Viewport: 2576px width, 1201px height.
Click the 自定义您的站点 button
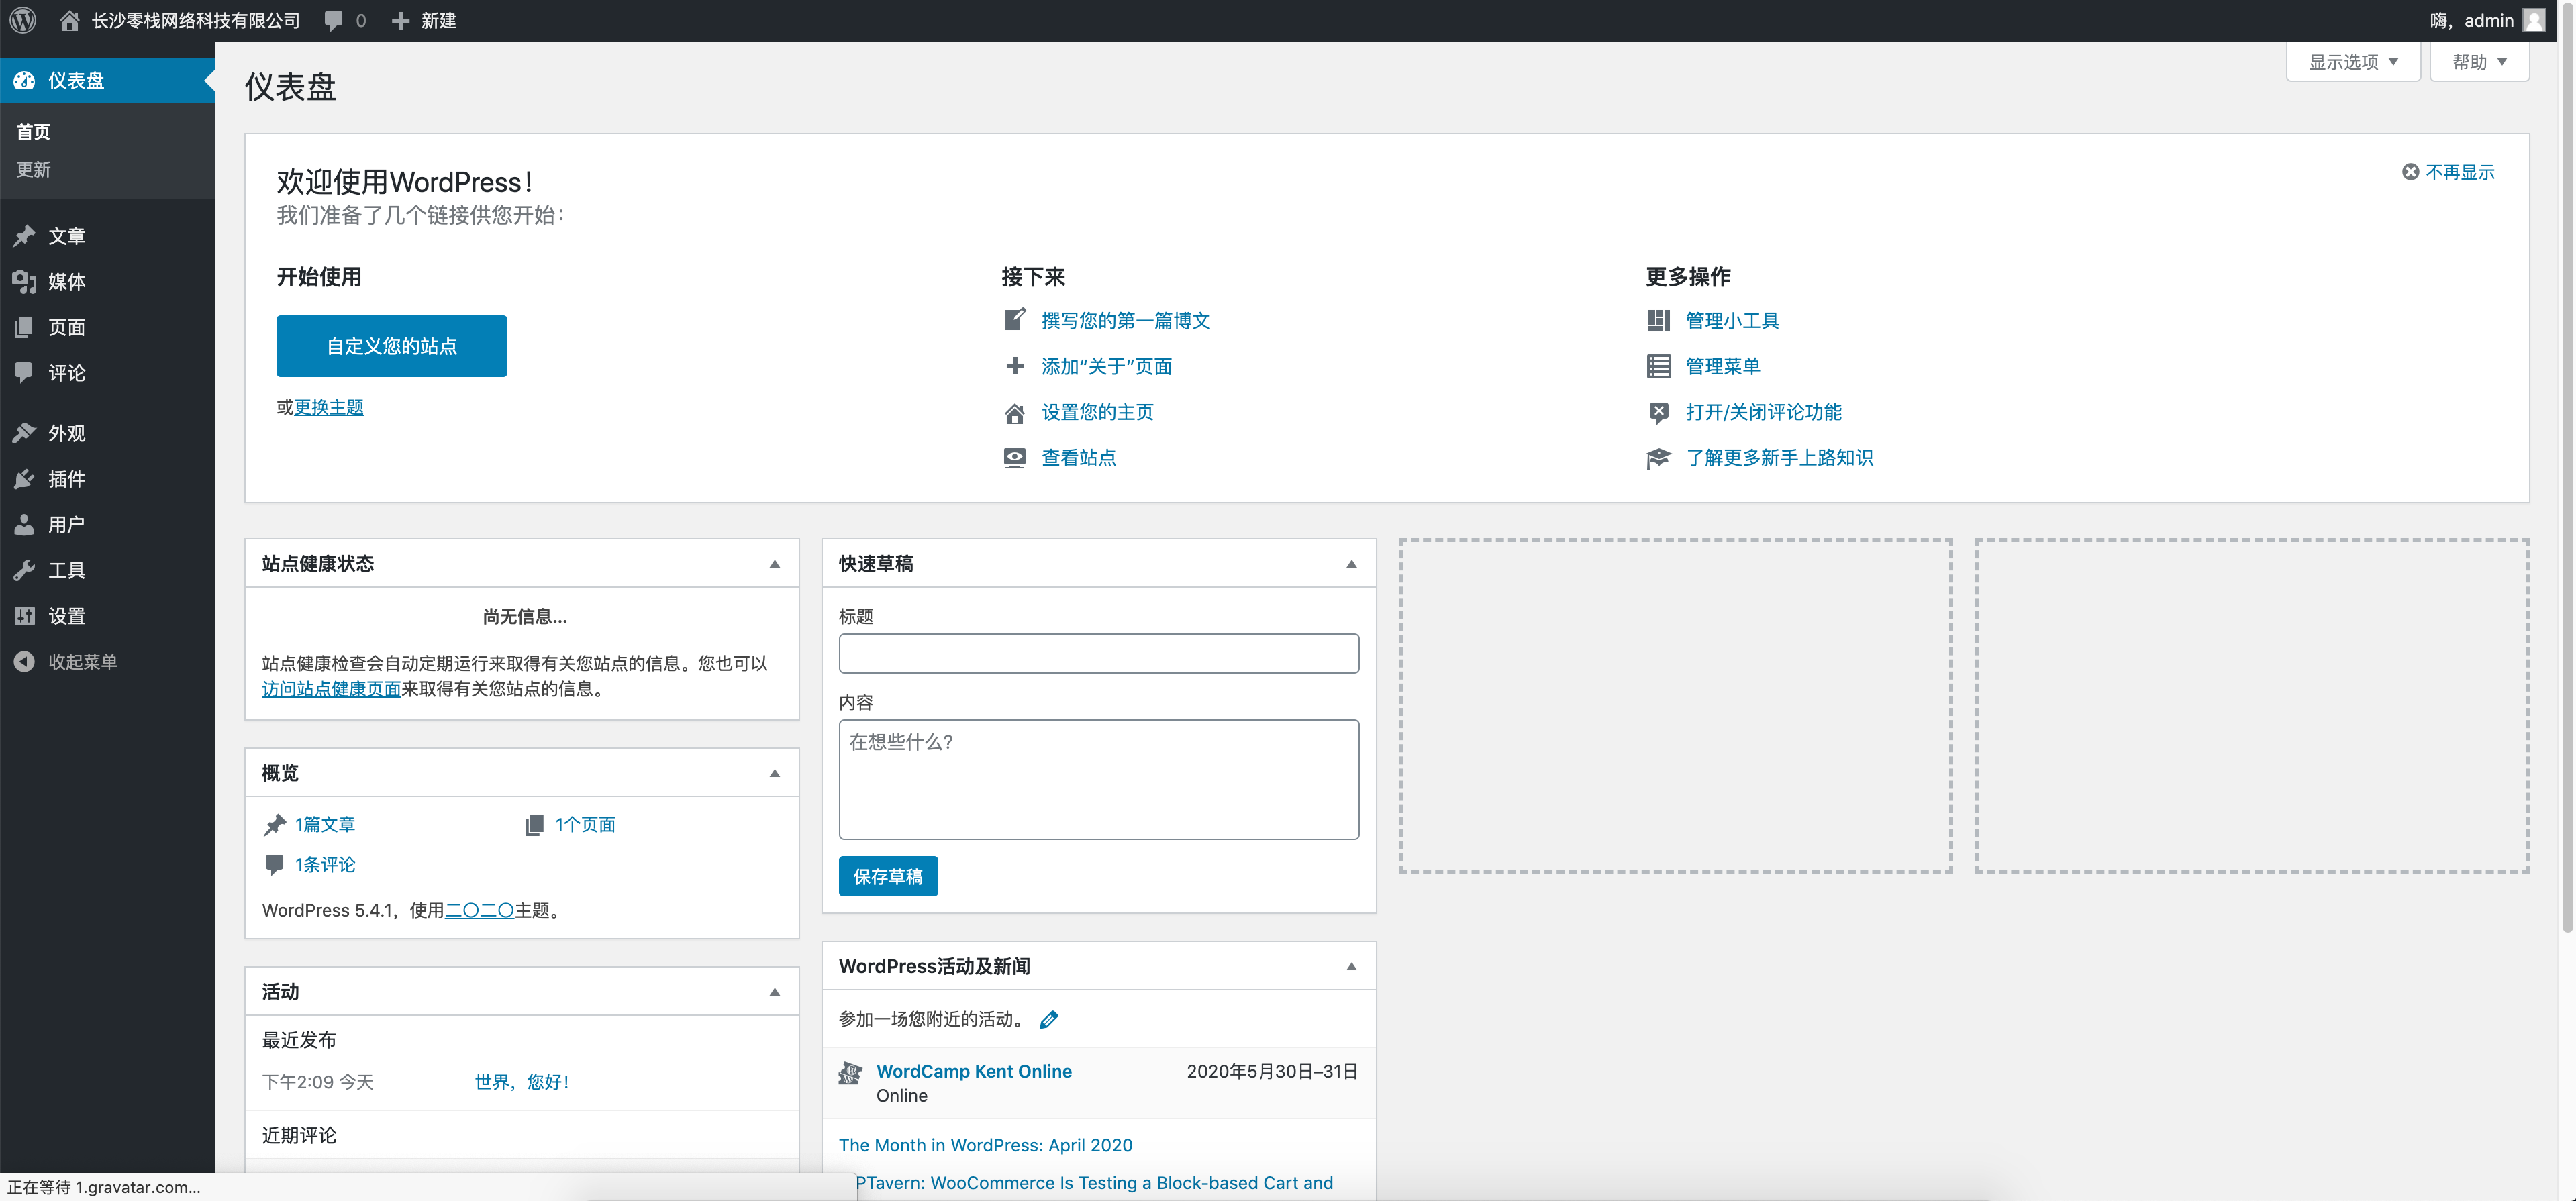pos(392,346)
